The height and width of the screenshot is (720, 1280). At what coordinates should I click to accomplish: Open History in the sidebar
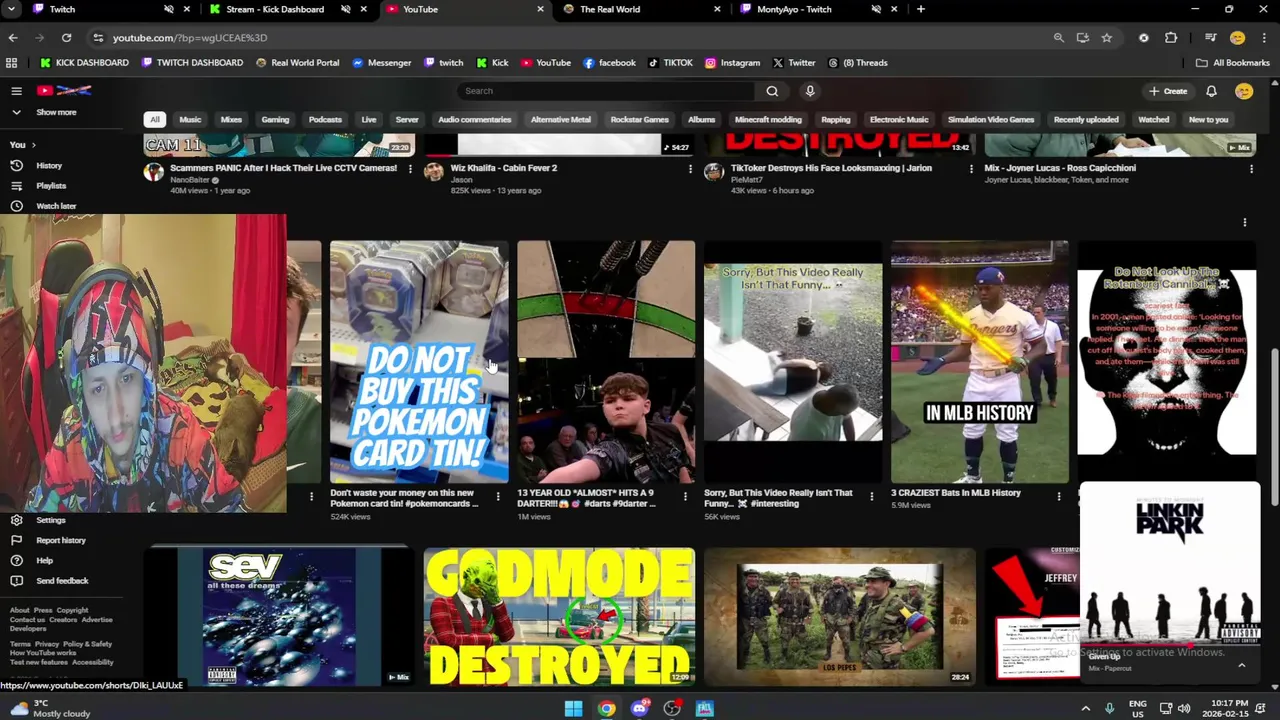pyautogui.click(x=49, y=165)
